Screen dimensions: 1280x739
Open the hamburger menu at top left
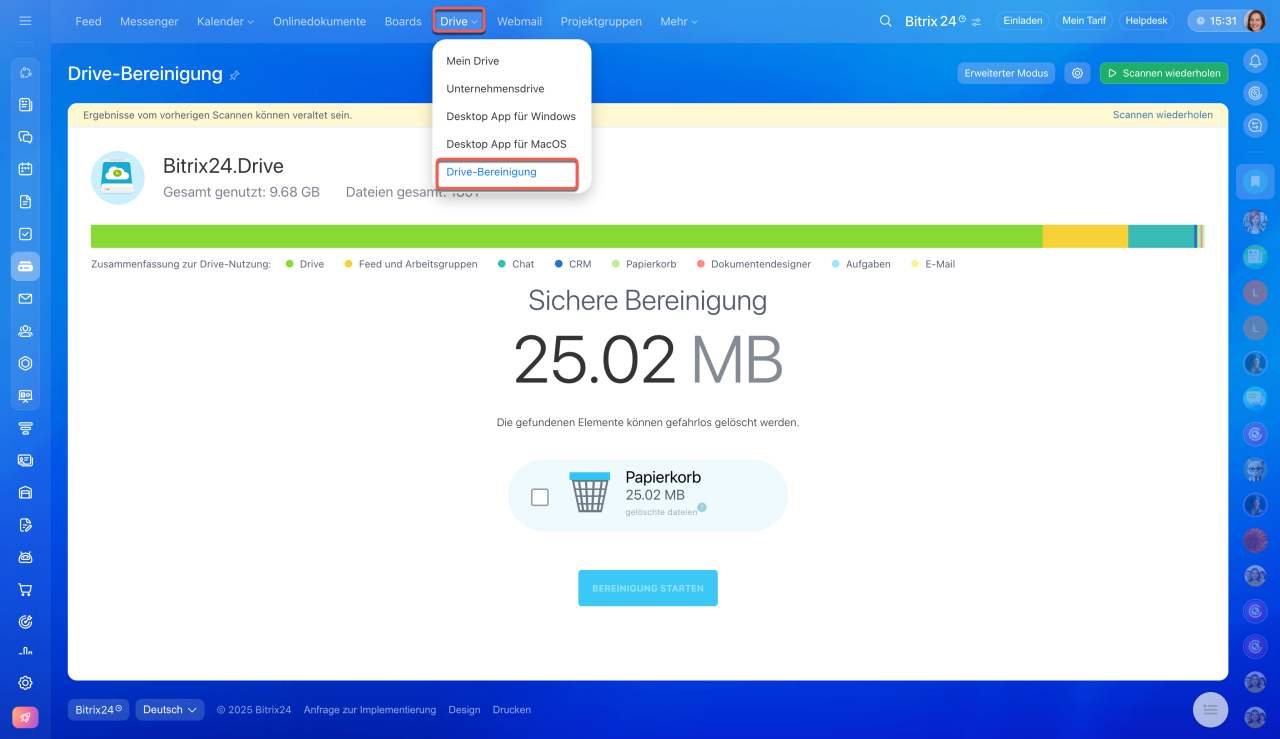click(25, 21)
